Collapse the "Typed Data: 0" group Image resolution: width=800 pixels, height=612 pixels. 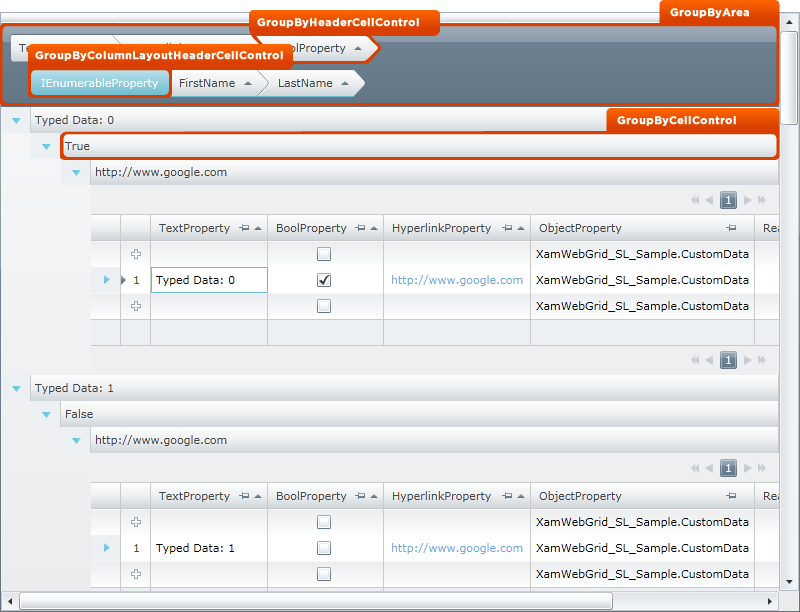(x=16, y=121)
